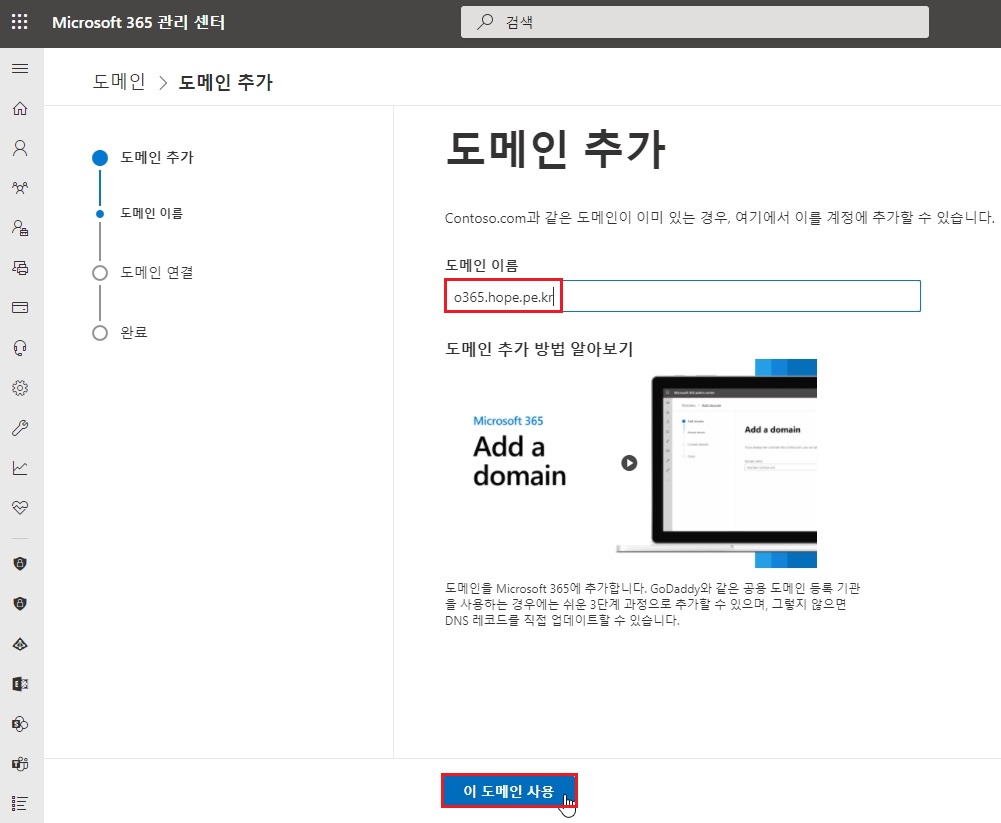Go back to 도메인 breadcrumb
Image resolution: width=1001 pixels, height=823 pixels.
point(119,82)
